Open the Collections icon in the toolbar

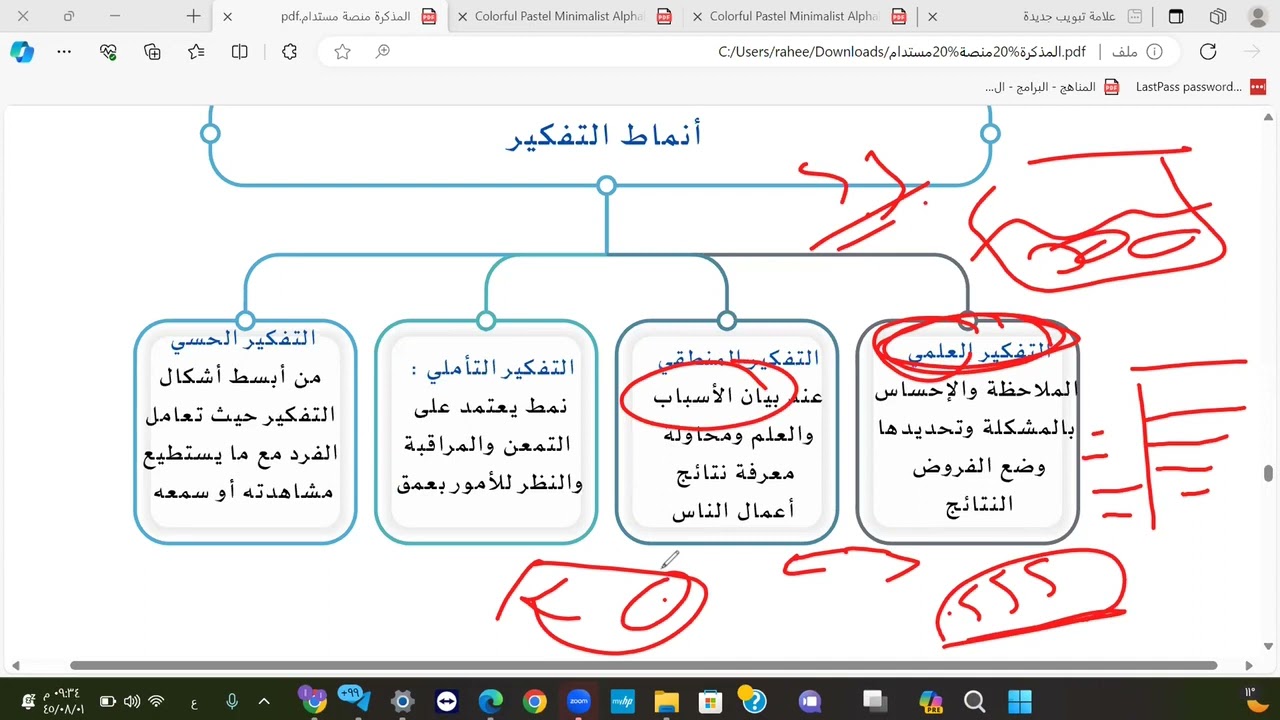coord(153,52)
